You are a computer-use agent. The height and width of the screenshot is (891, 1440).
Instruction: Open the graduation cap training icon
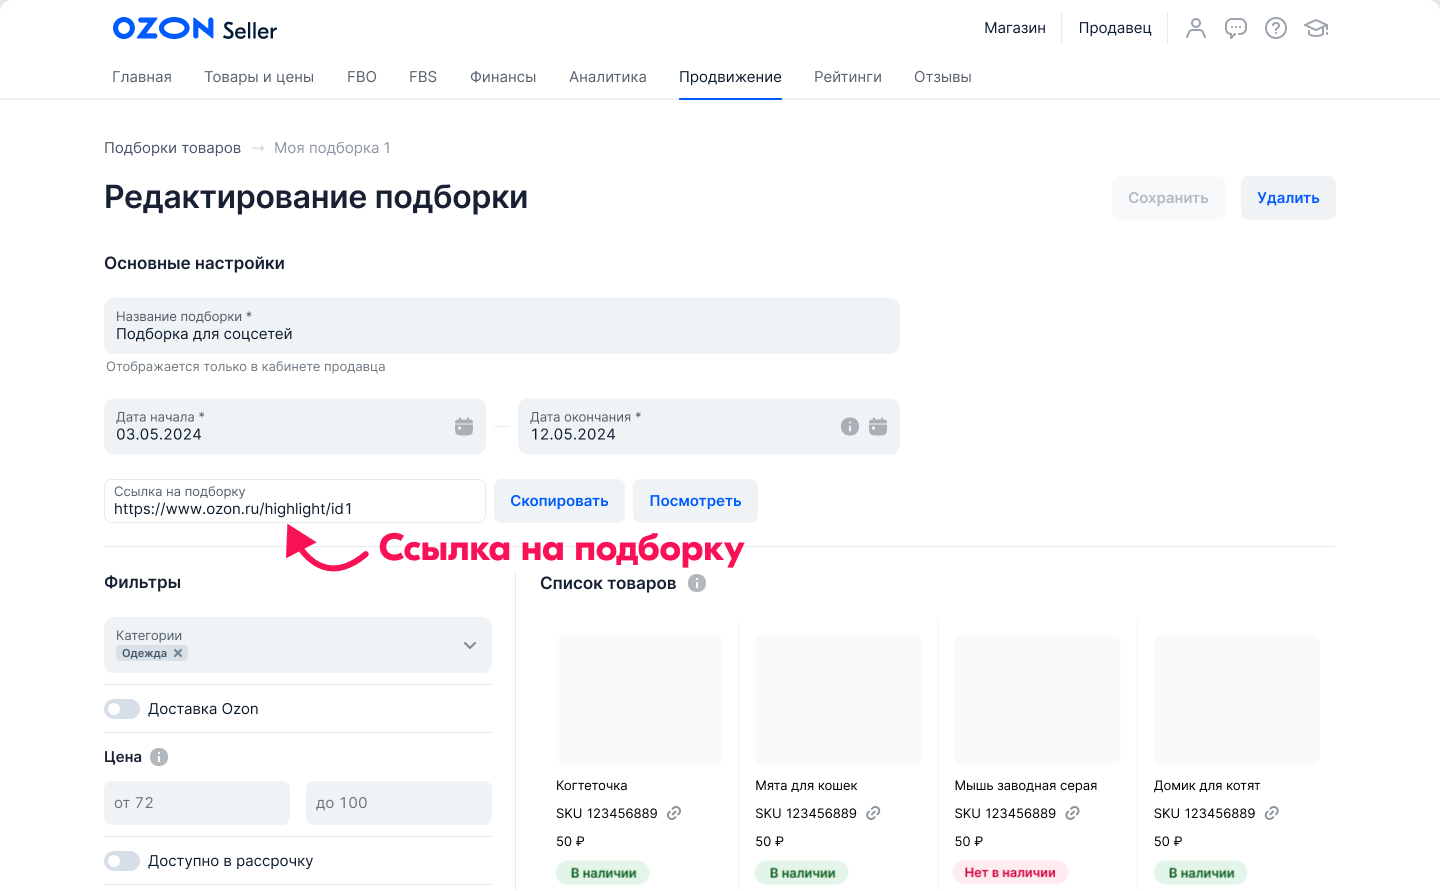[1317, 28]
